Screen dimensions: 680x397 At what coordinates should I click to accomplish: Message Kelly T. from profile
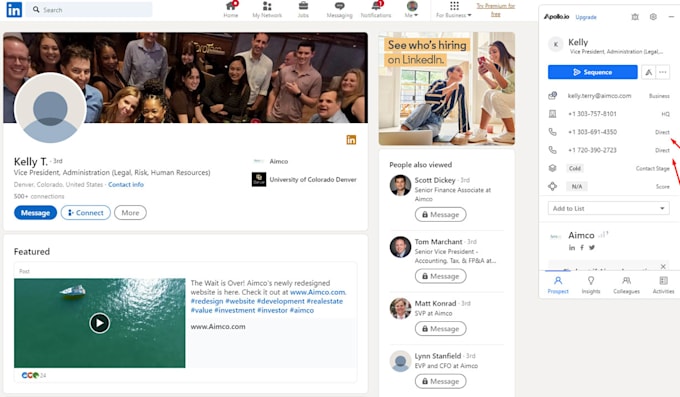(x=36, y=213)
